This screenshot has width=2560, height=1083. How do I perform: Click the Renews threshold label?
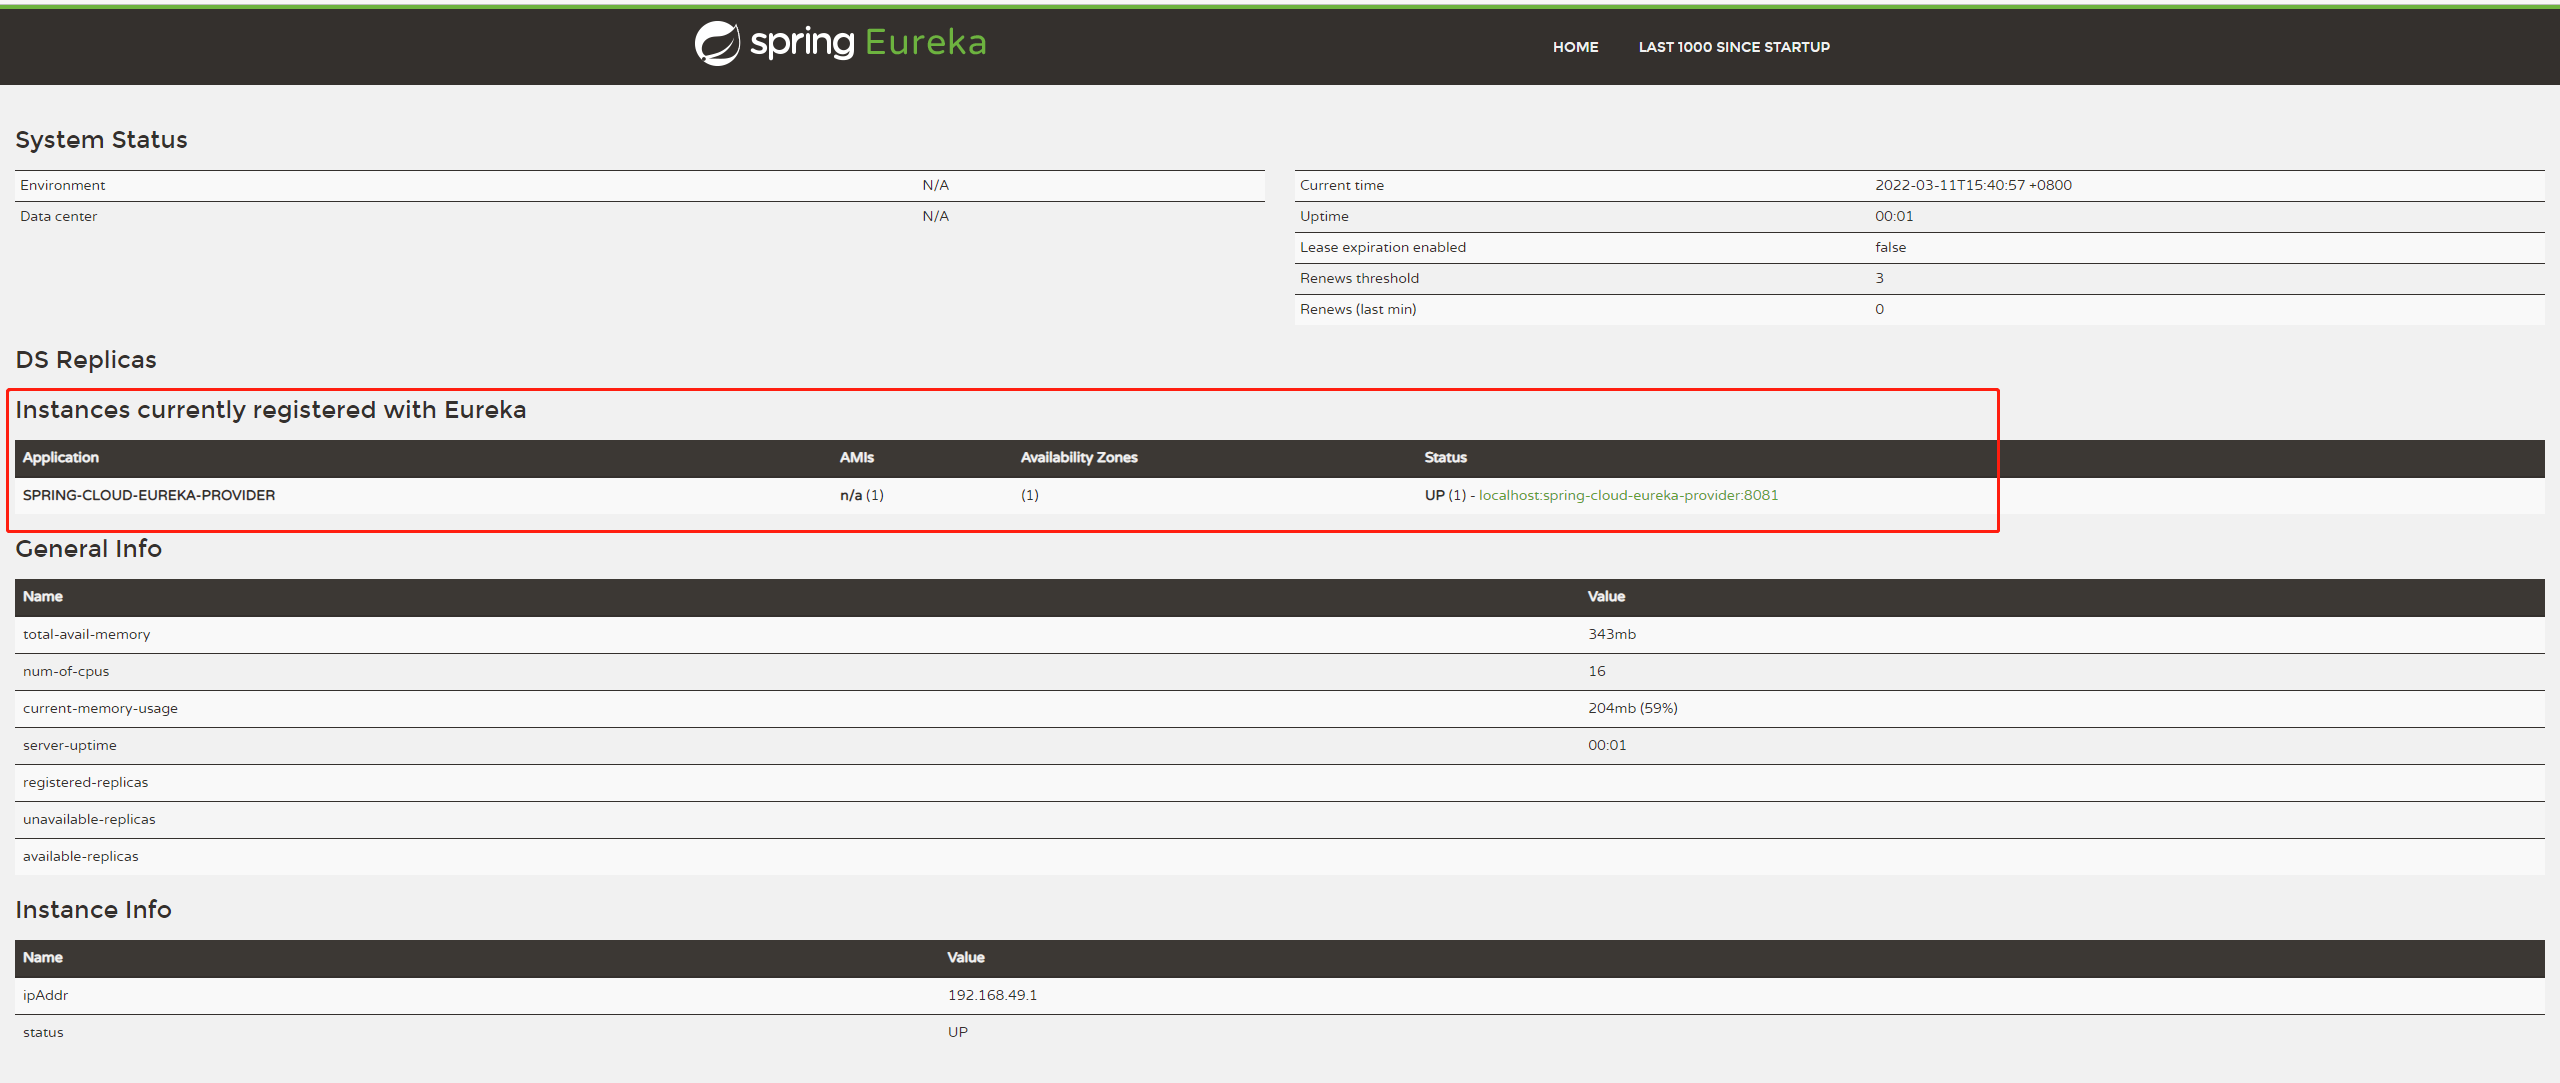coord(1359,278)
